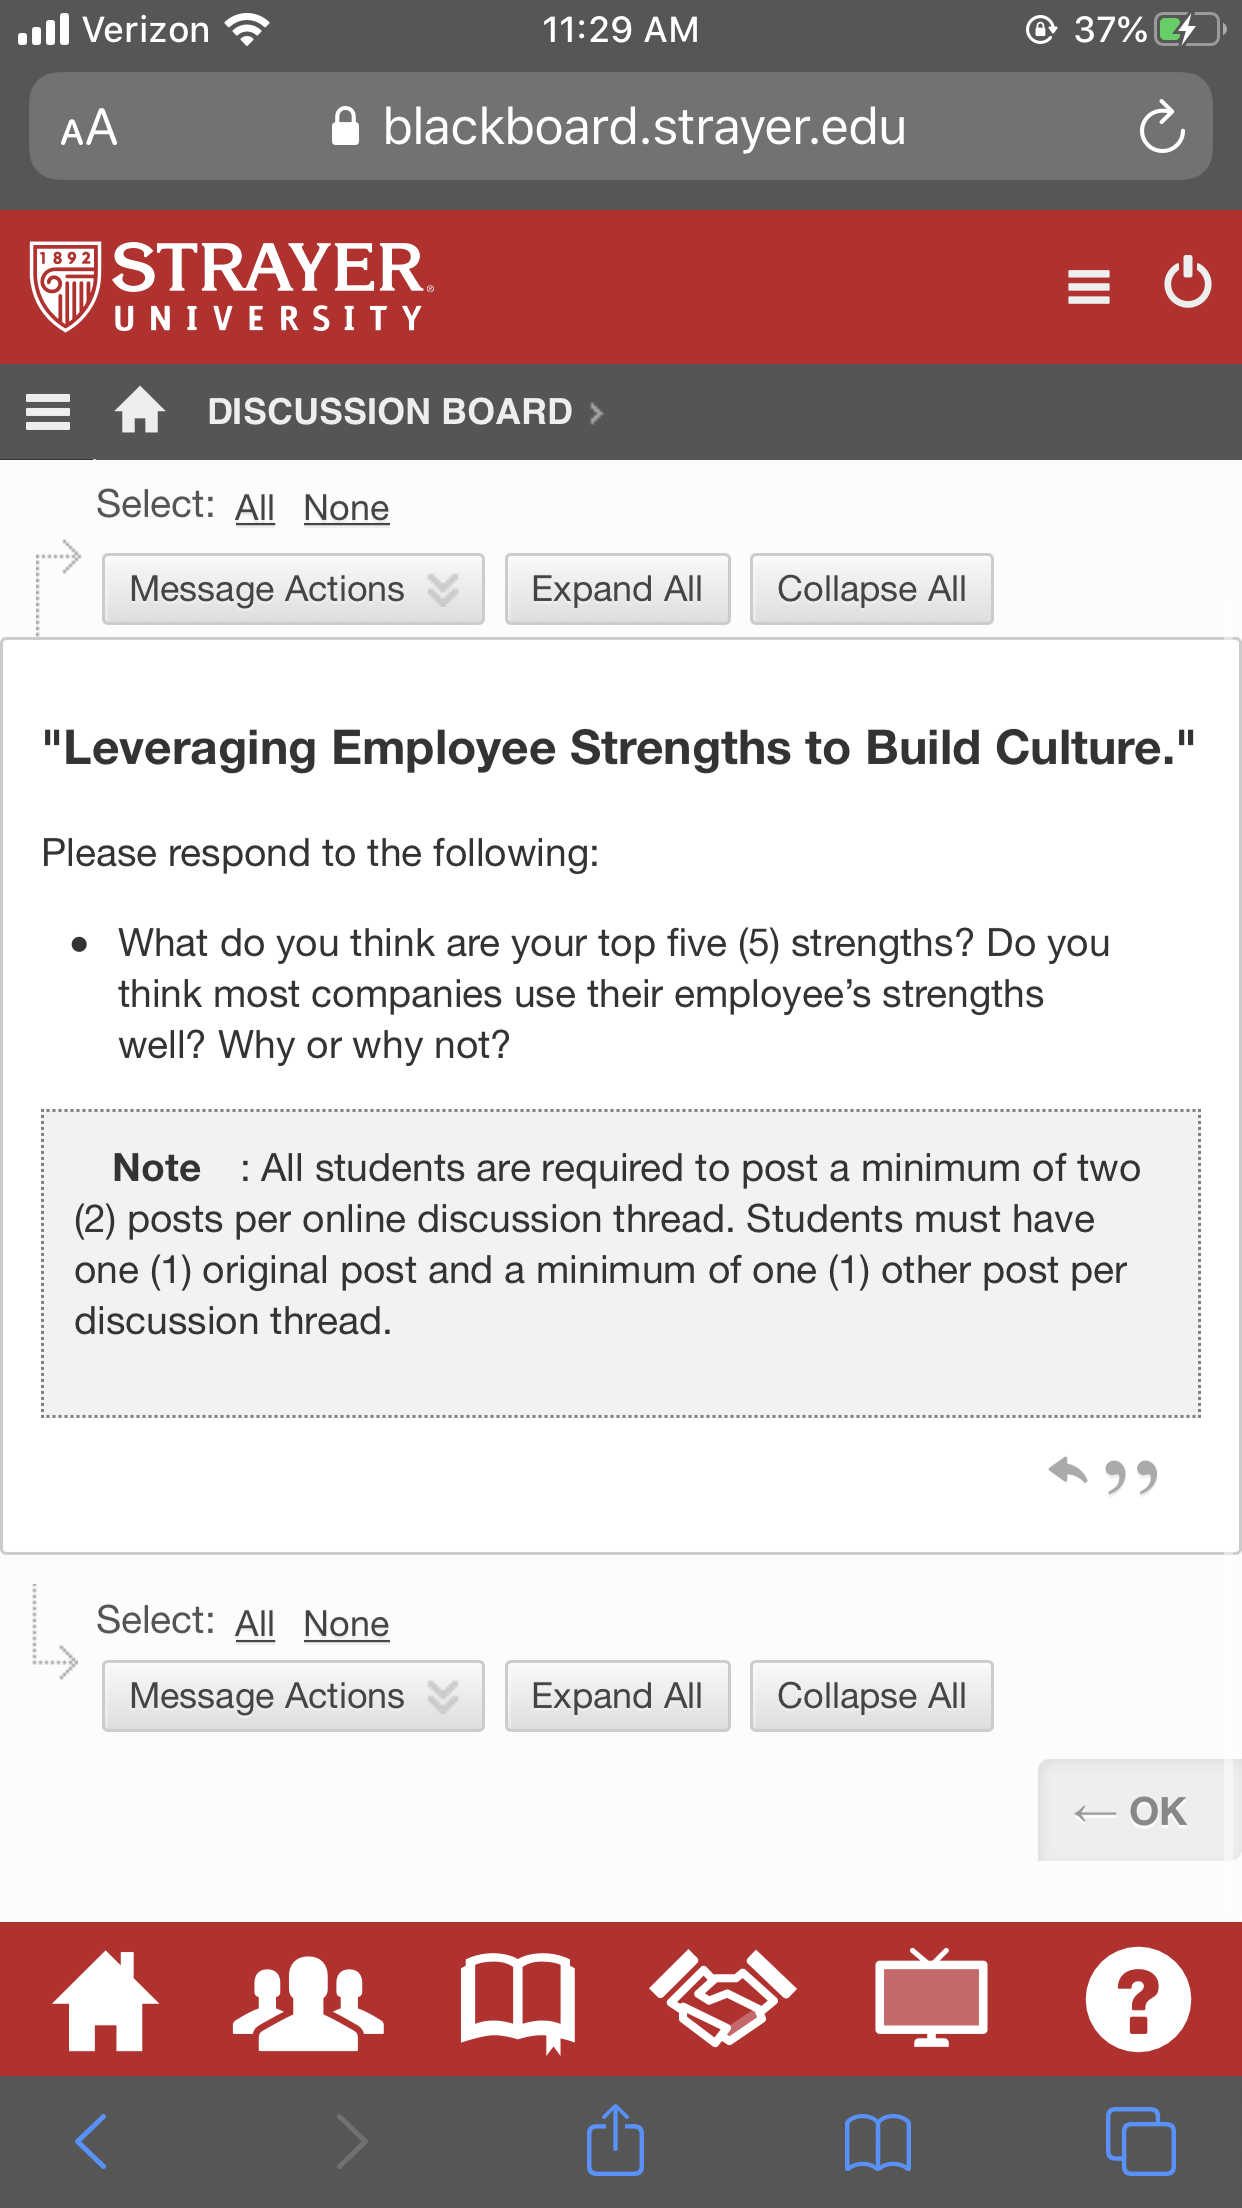Open bottom Message Actions dropdown
This screenshot has width=1242, height=2208.
293,1696
